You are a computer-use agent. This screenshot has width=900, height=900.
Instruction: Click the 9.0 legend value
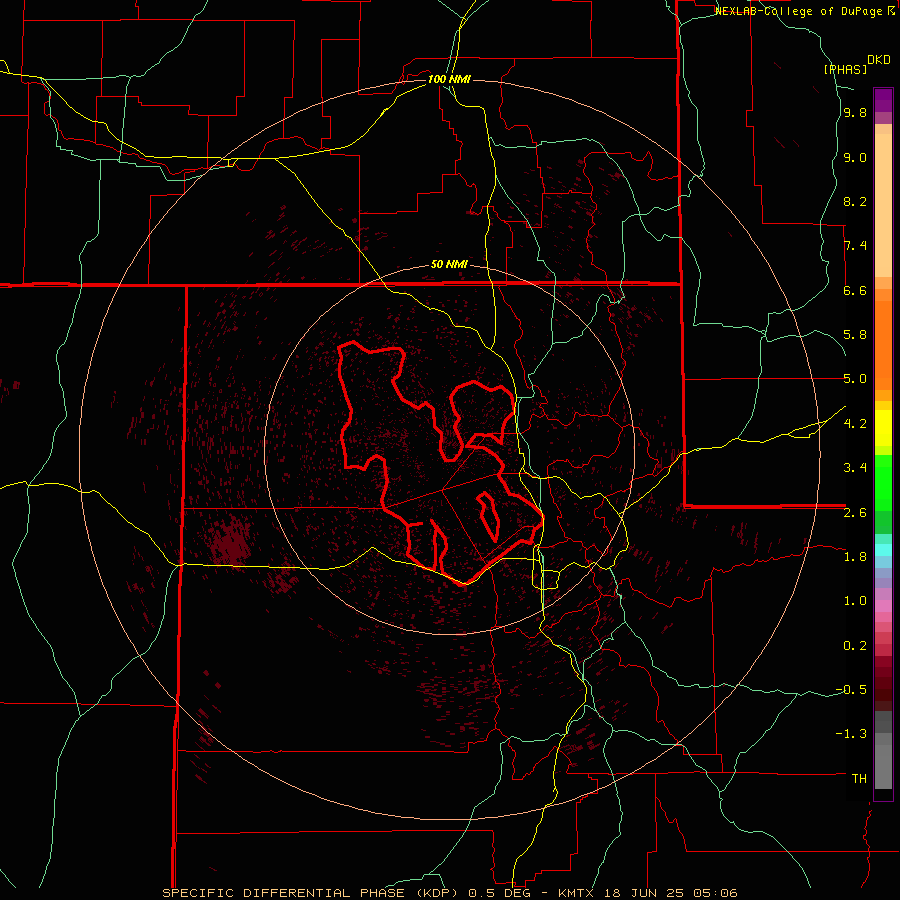coord(855,157)
